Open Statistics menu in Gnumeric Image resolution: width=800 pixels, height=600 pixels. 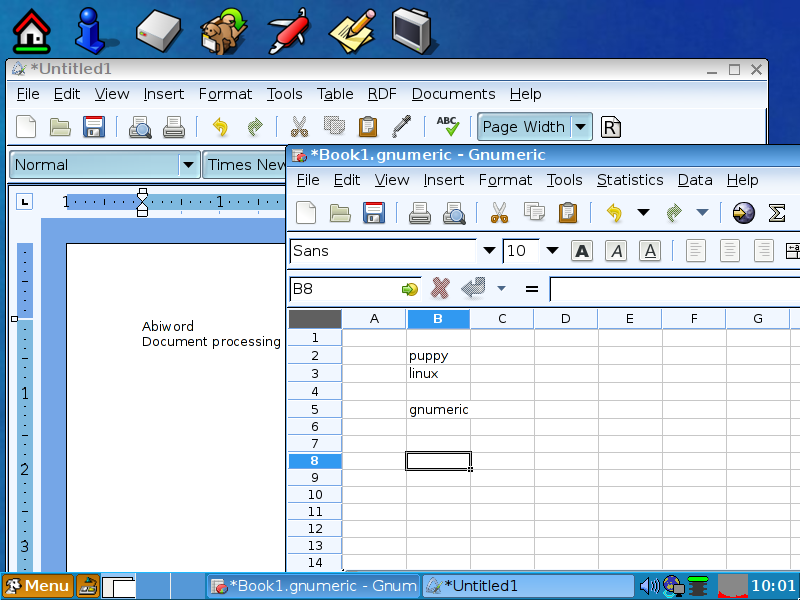click(x=630, y=180)
